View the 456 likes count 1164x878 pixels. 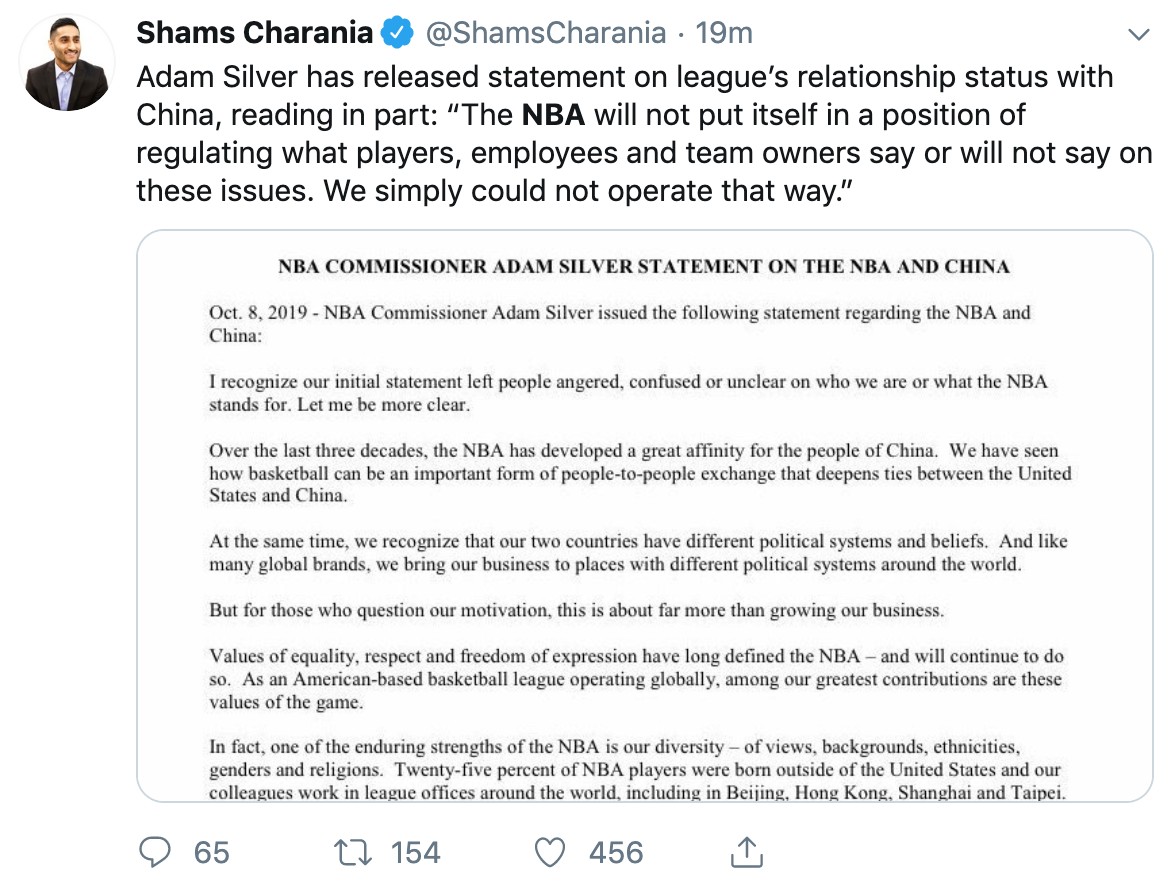pos(616,853)
